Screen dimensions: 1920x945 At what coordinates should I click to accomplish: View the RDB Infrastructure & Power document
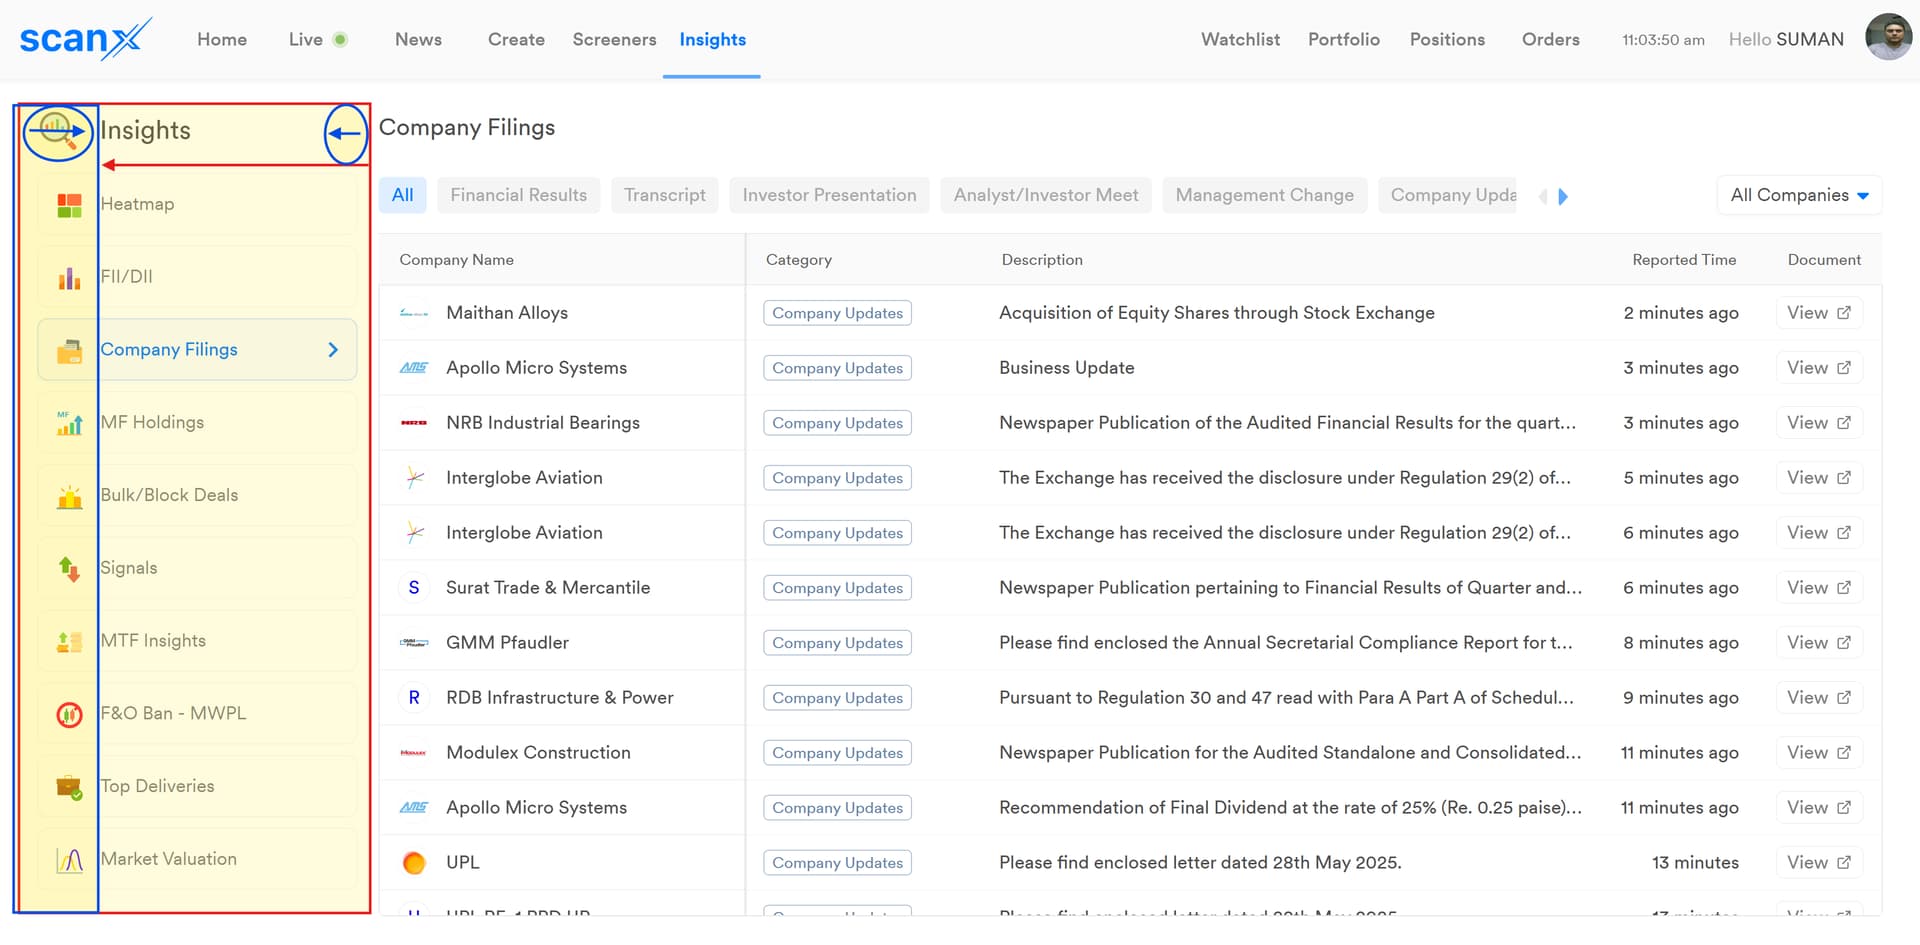[x=1819, y=698]
